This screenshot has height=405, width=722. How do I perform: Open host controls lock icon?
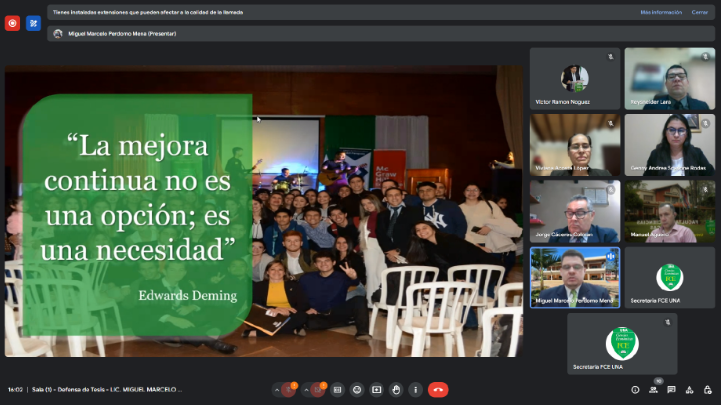coord(708,390)
